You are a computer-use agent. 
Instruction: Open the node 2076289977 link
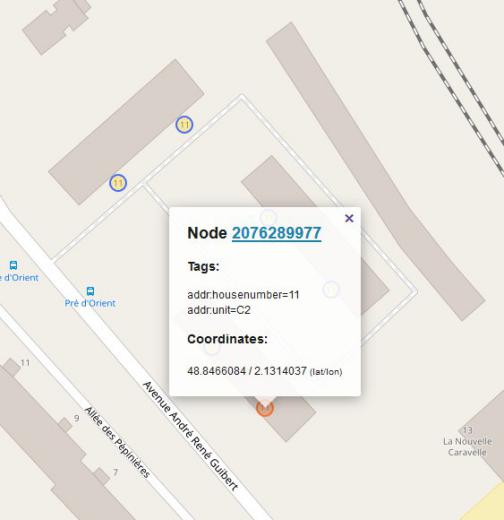[276, 233]
